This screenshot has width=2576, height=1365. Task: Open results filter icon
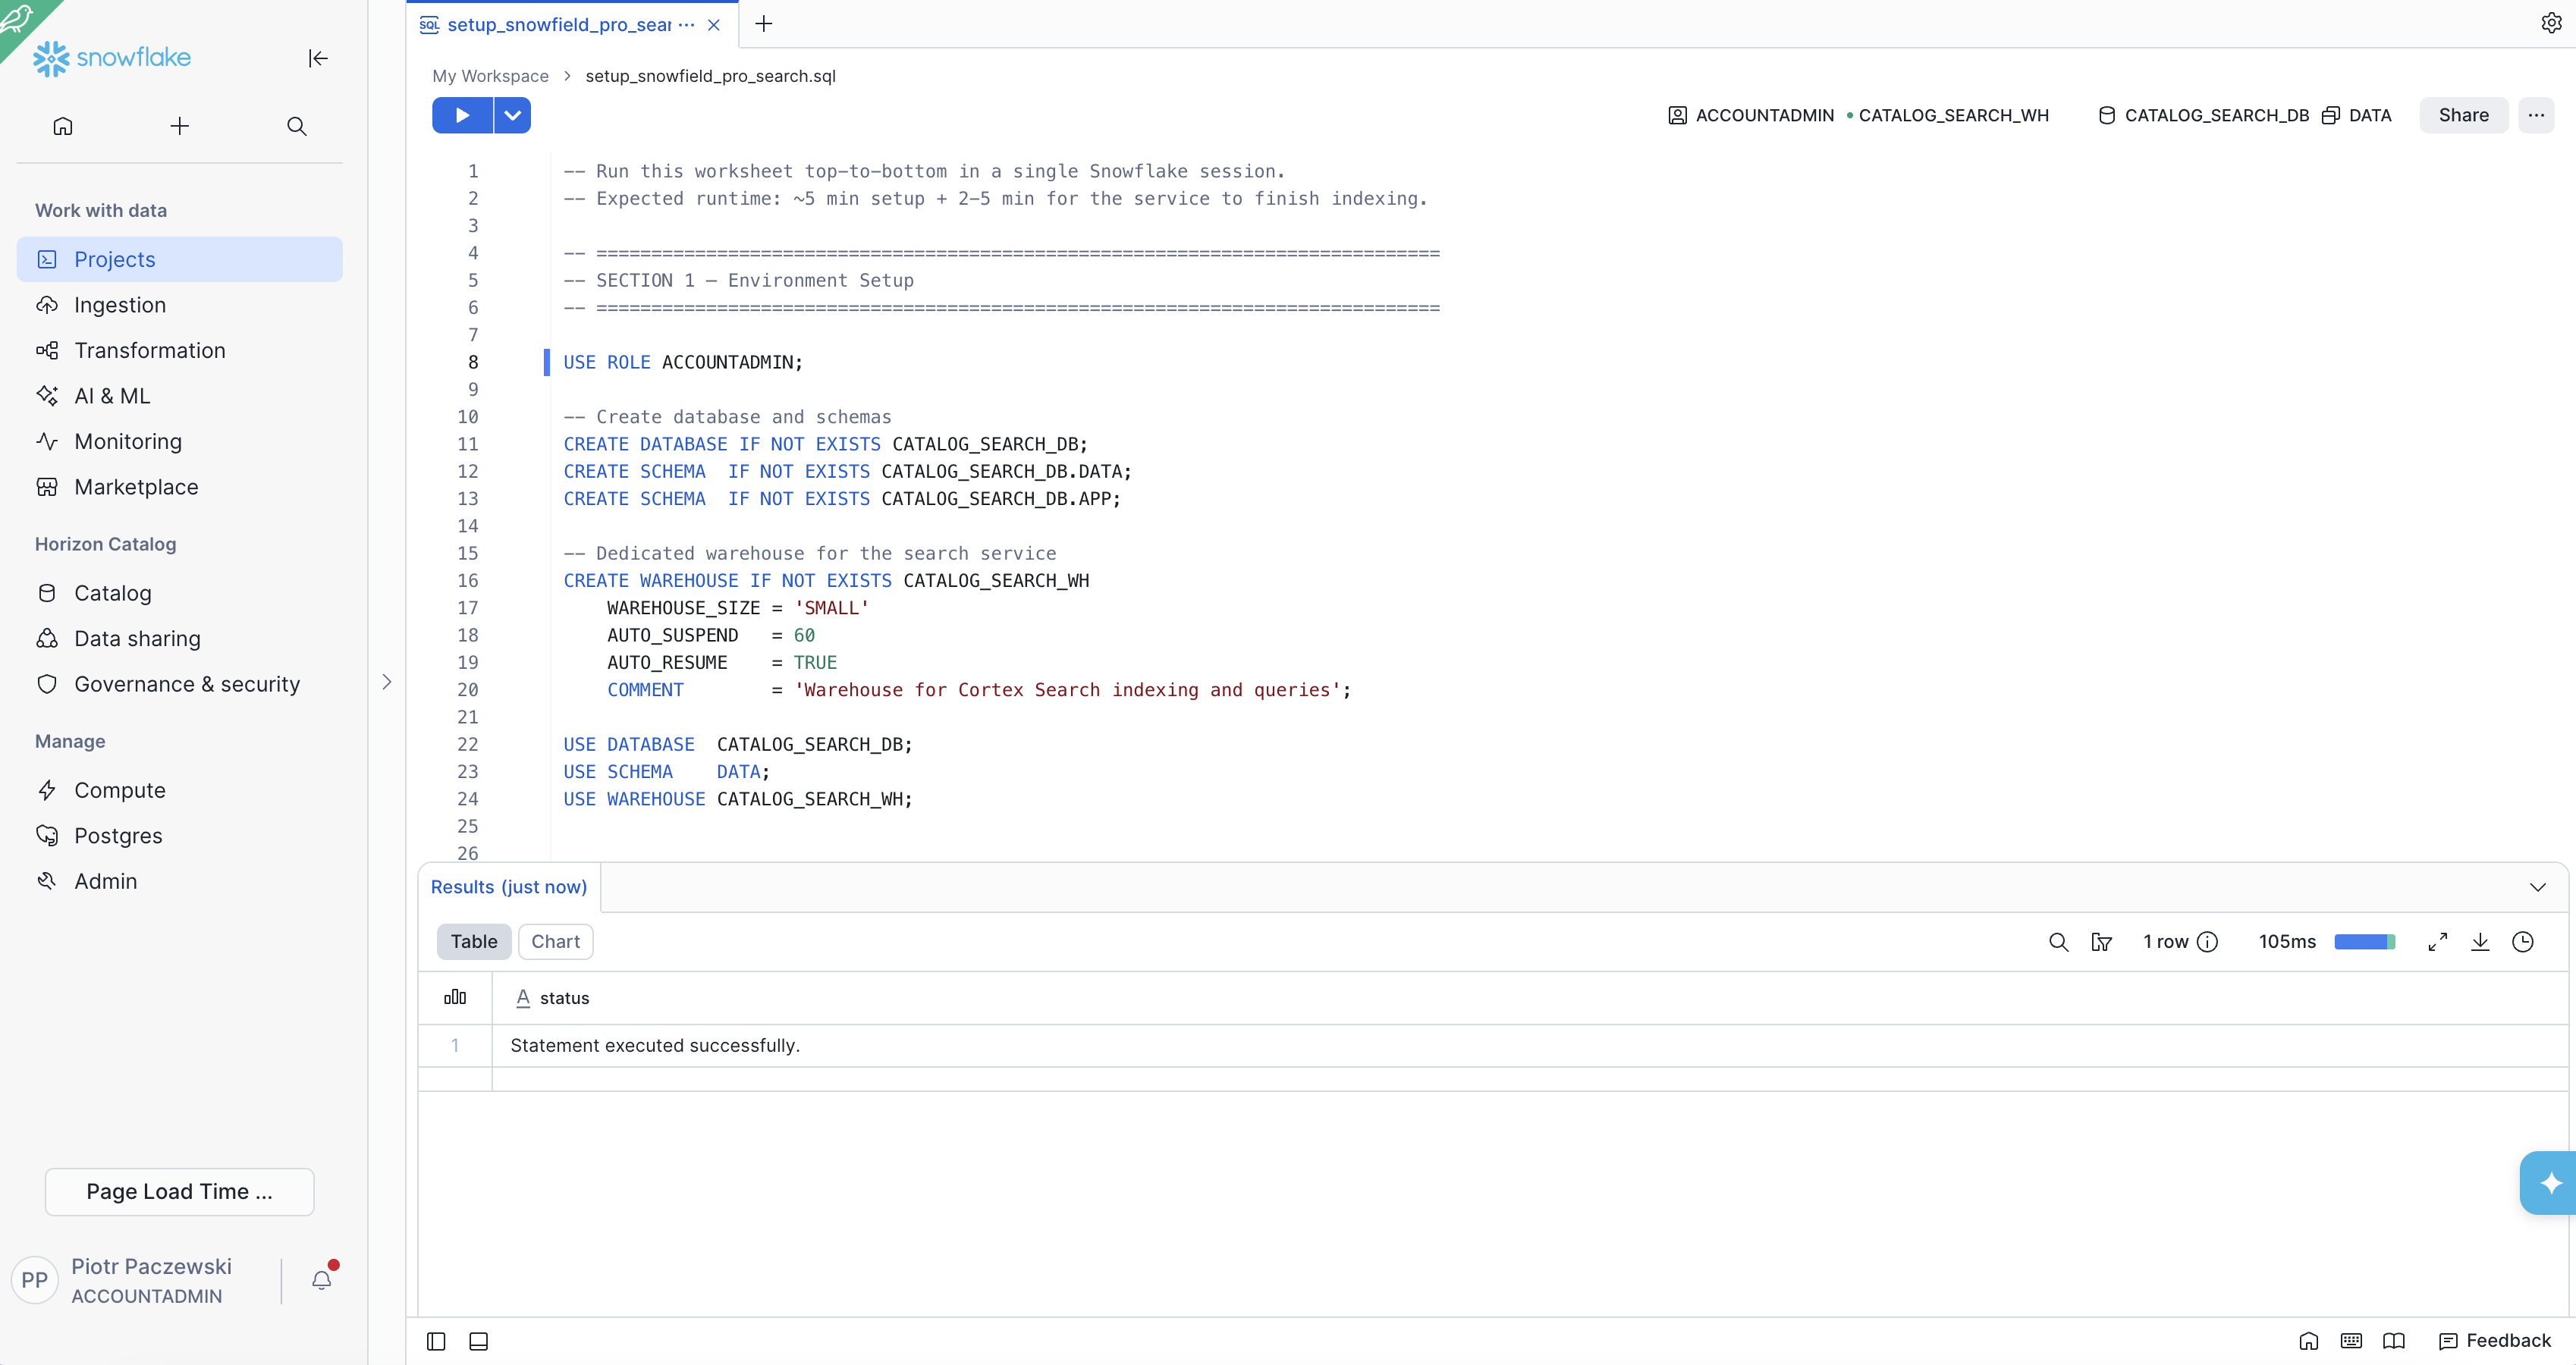click(2101, 942)
